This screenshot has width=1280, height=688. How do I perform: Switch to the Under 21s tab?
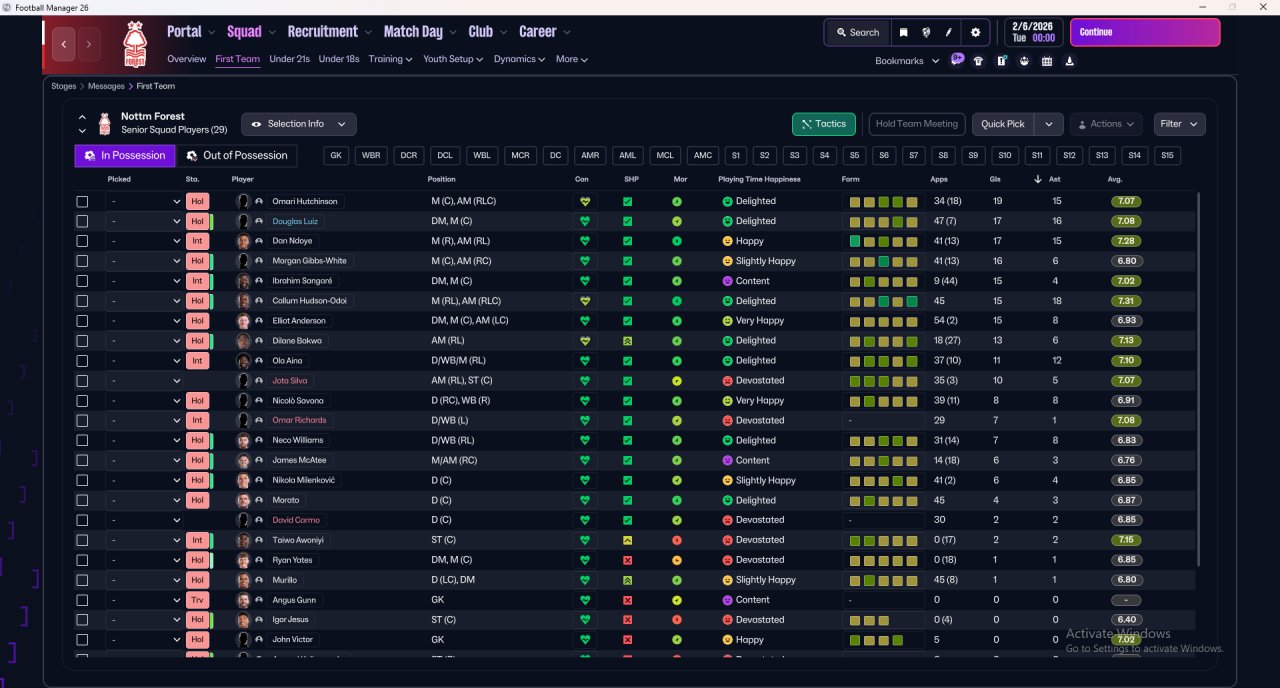(289, 59)
